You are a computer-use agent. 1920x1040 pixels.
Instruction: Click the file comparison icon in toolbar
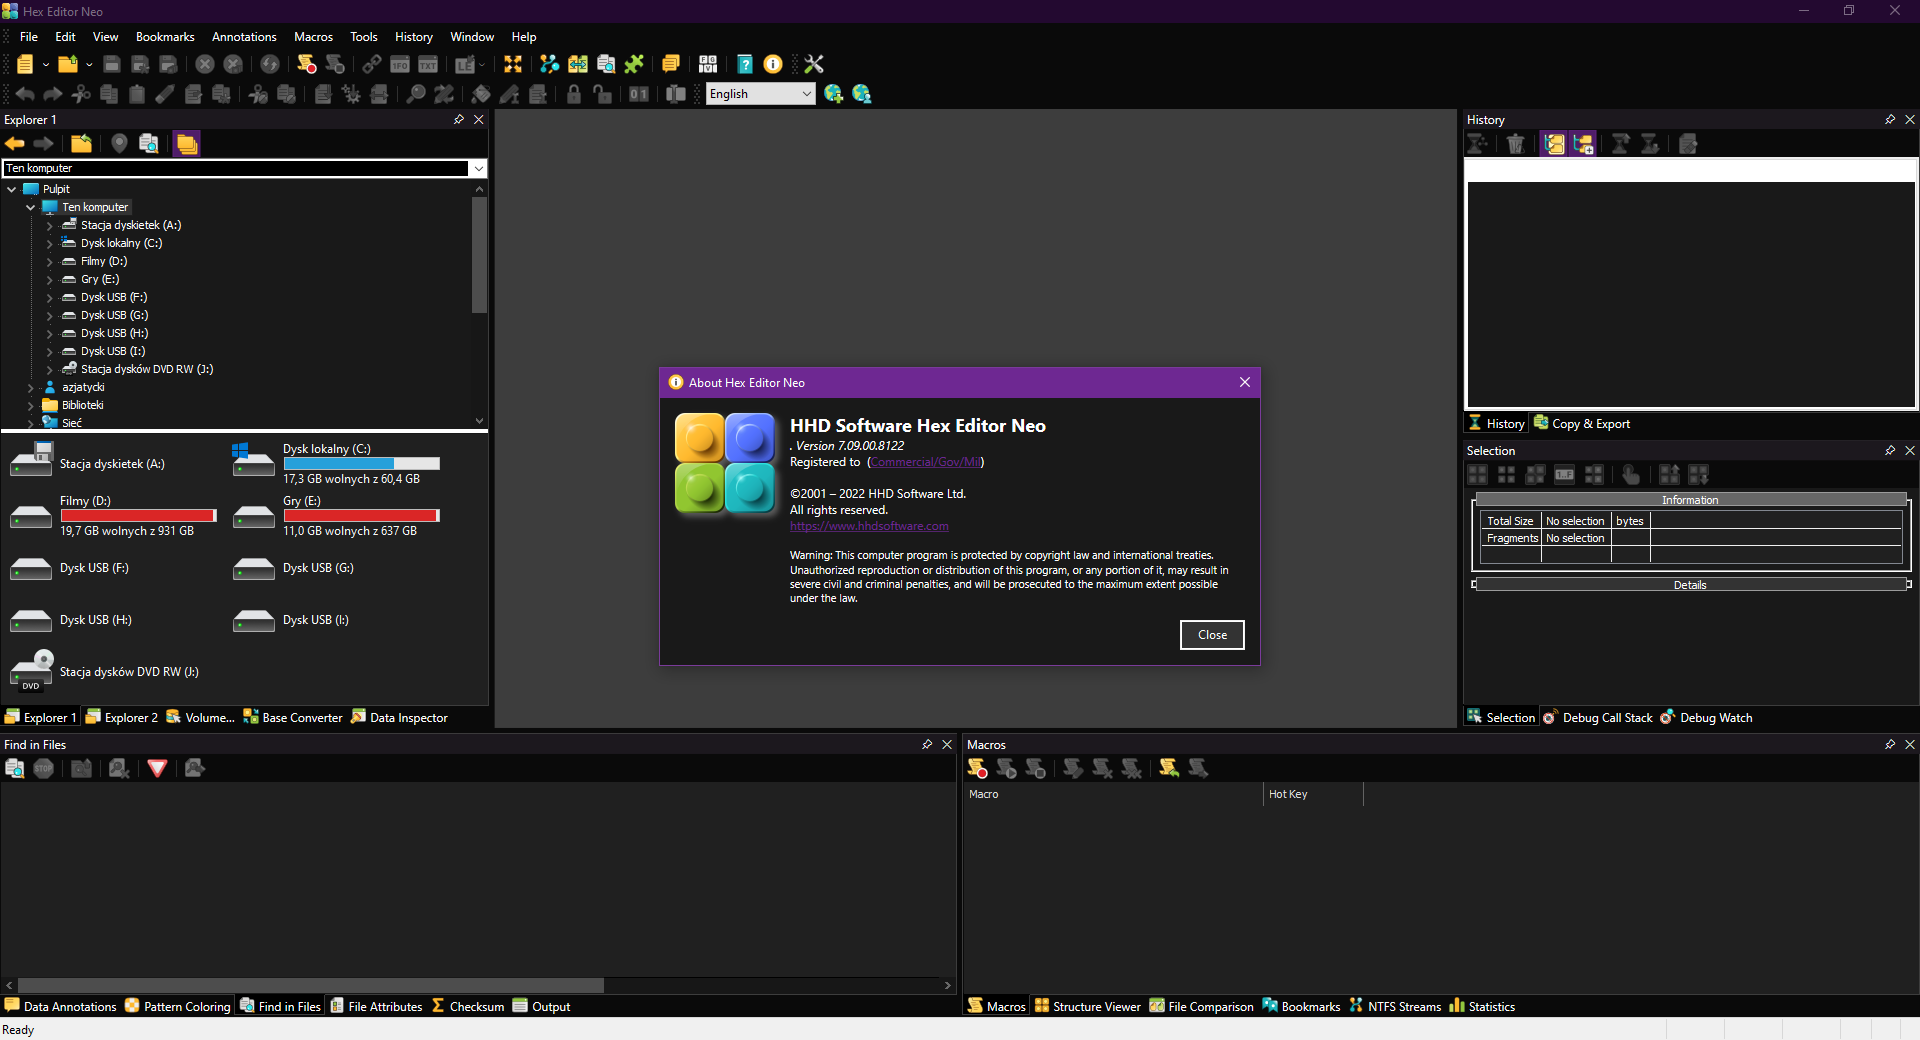[578, 64]
